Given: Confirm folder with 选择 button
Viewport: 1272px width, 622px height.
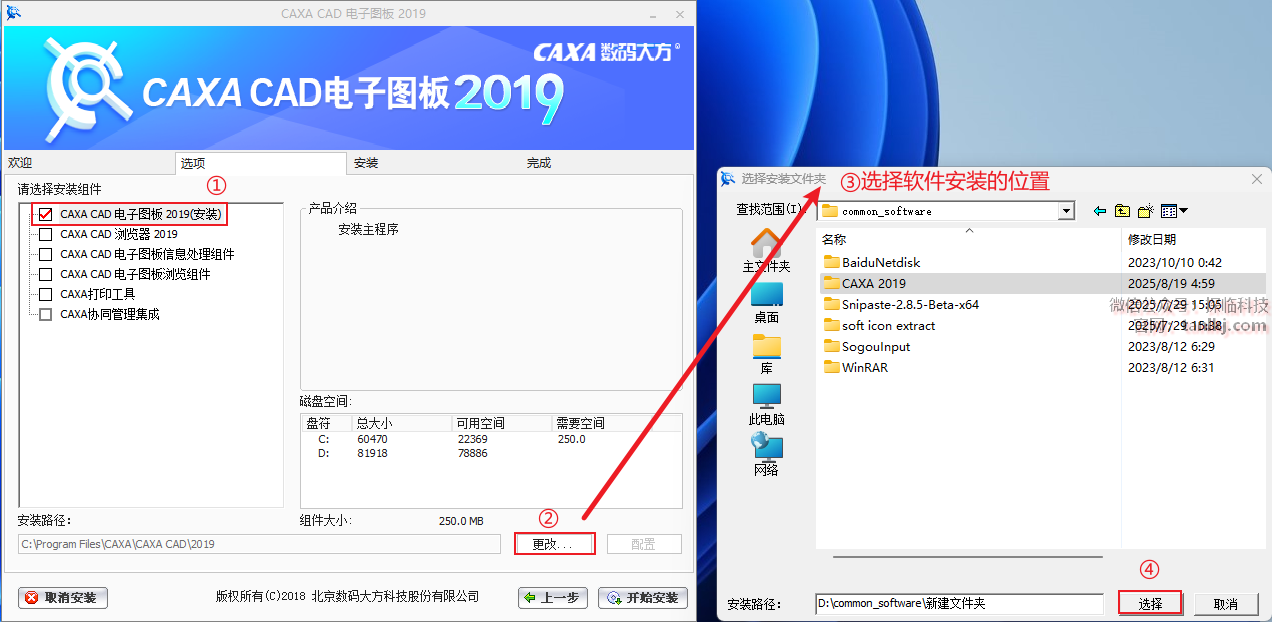Looking at the screenshot, I should tap(1150, 604).
